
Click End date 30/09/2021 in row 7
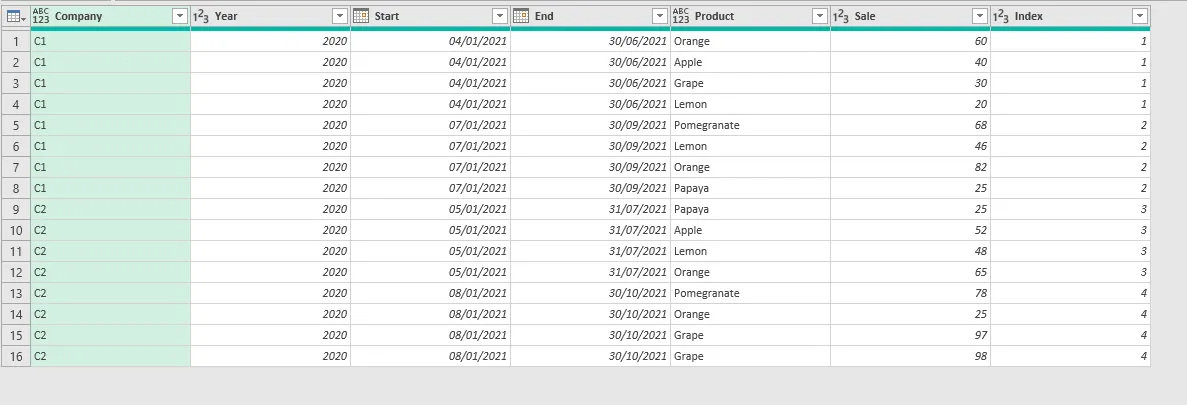590,167
